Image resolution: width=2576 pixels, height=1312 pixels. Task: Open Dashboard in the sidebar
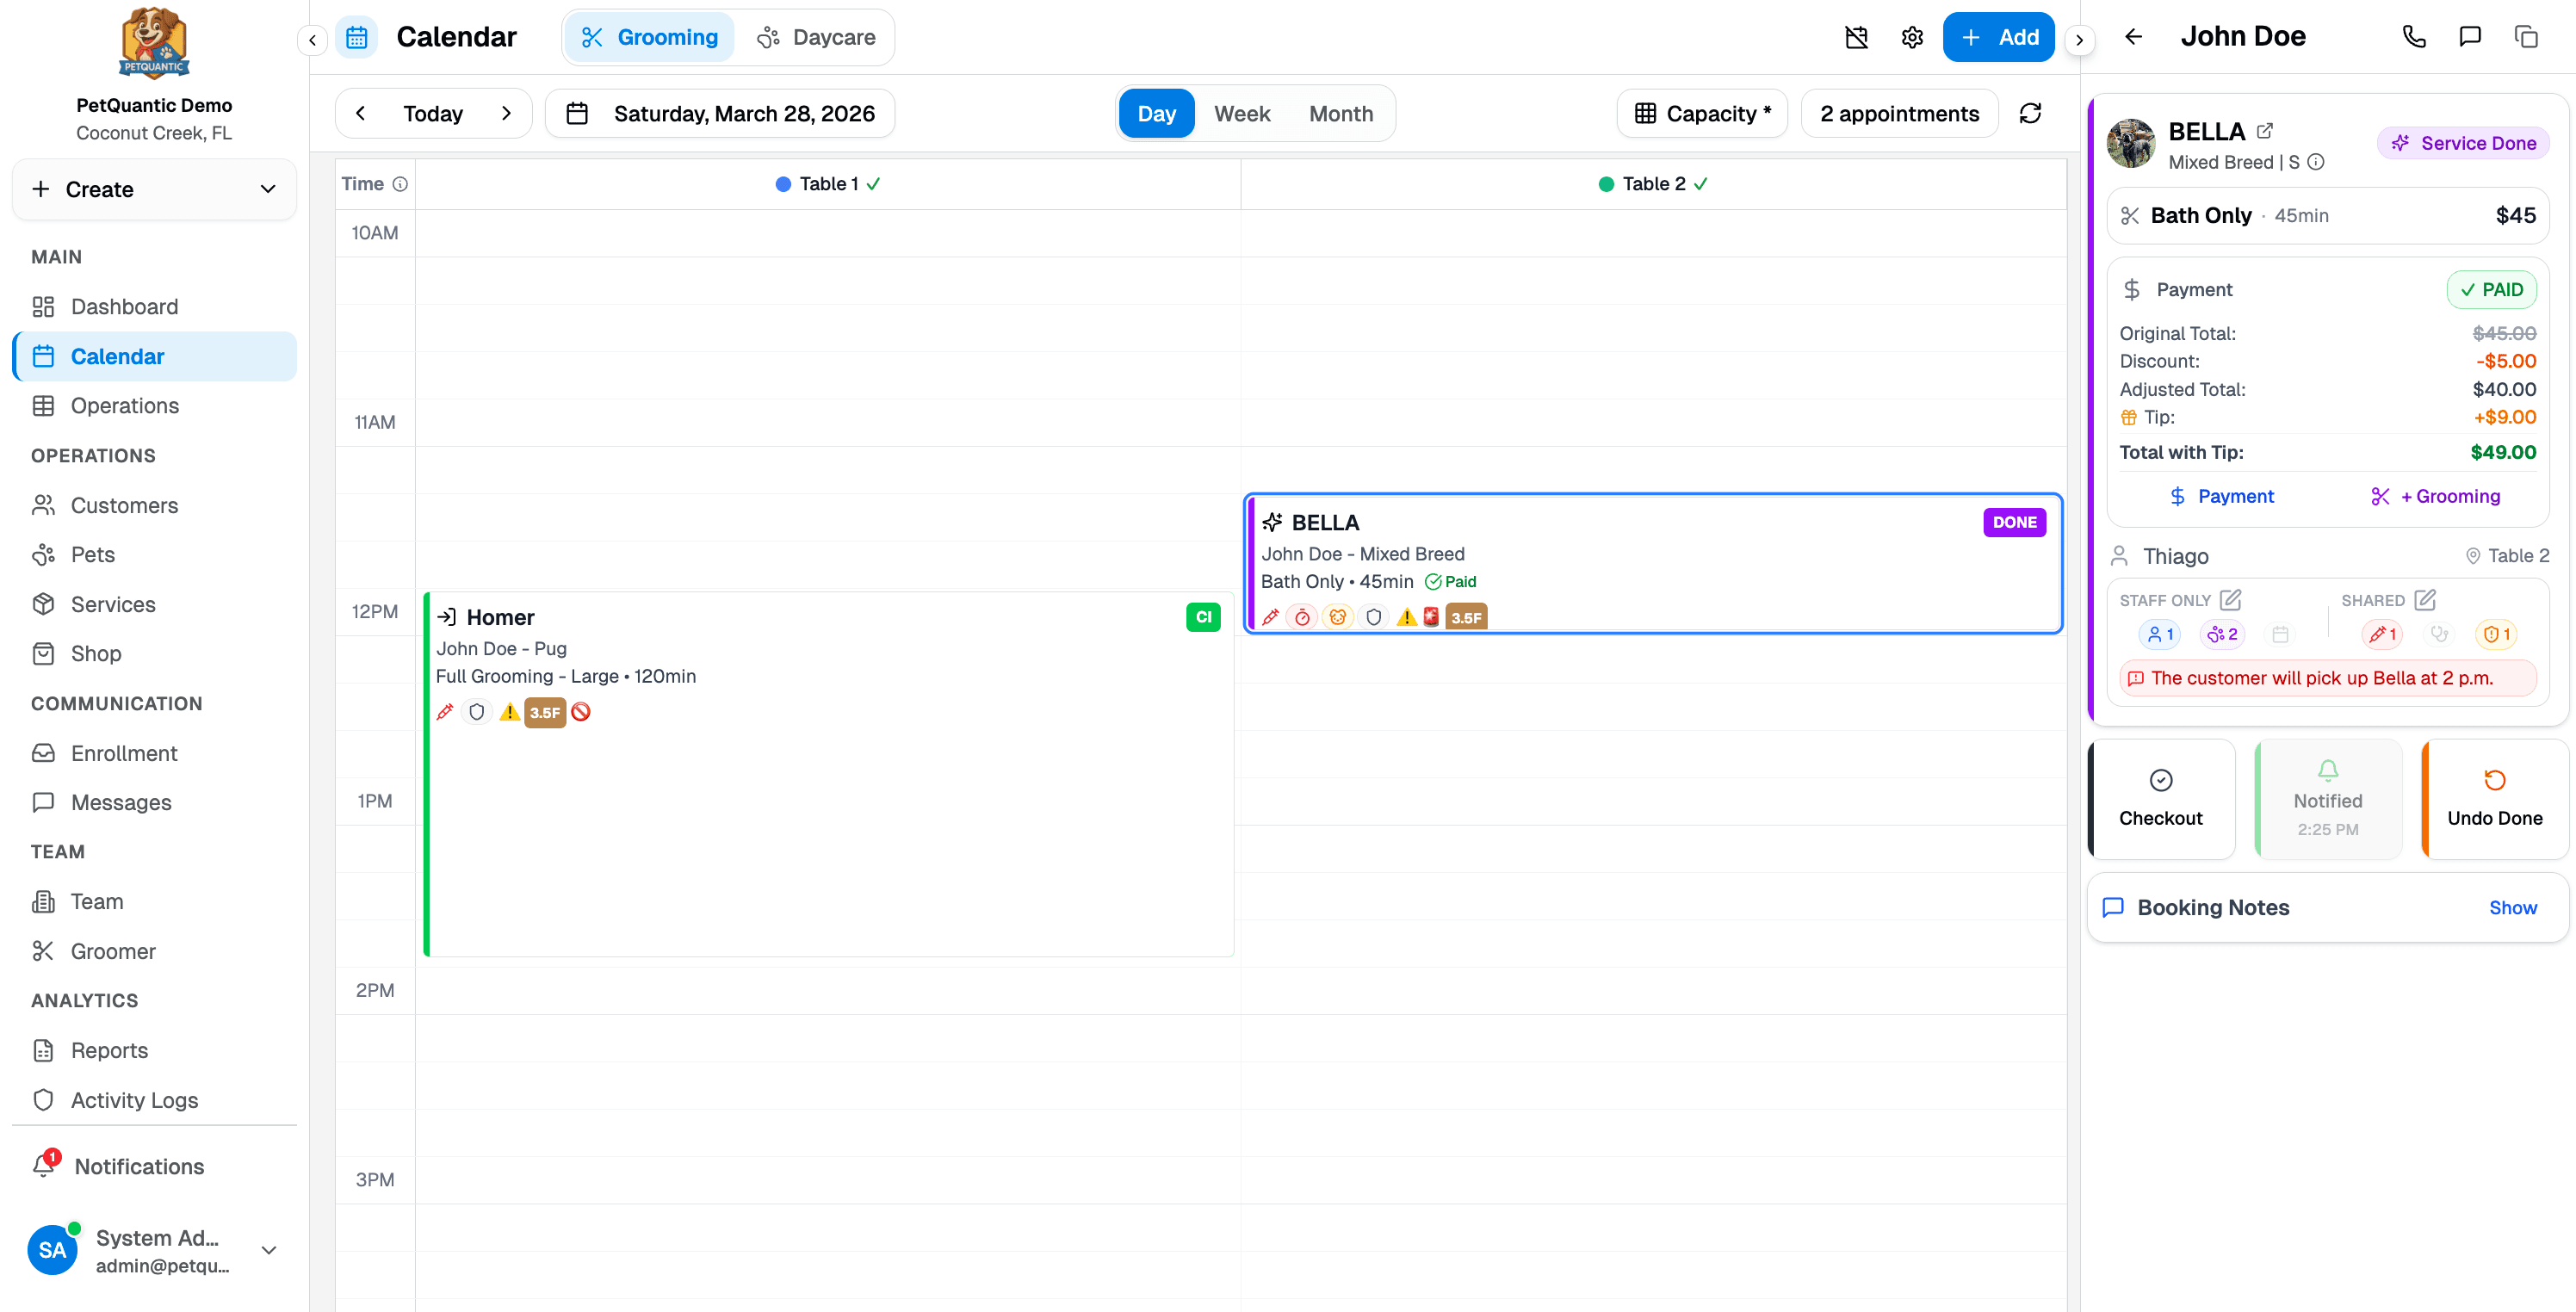click(154, 306)
